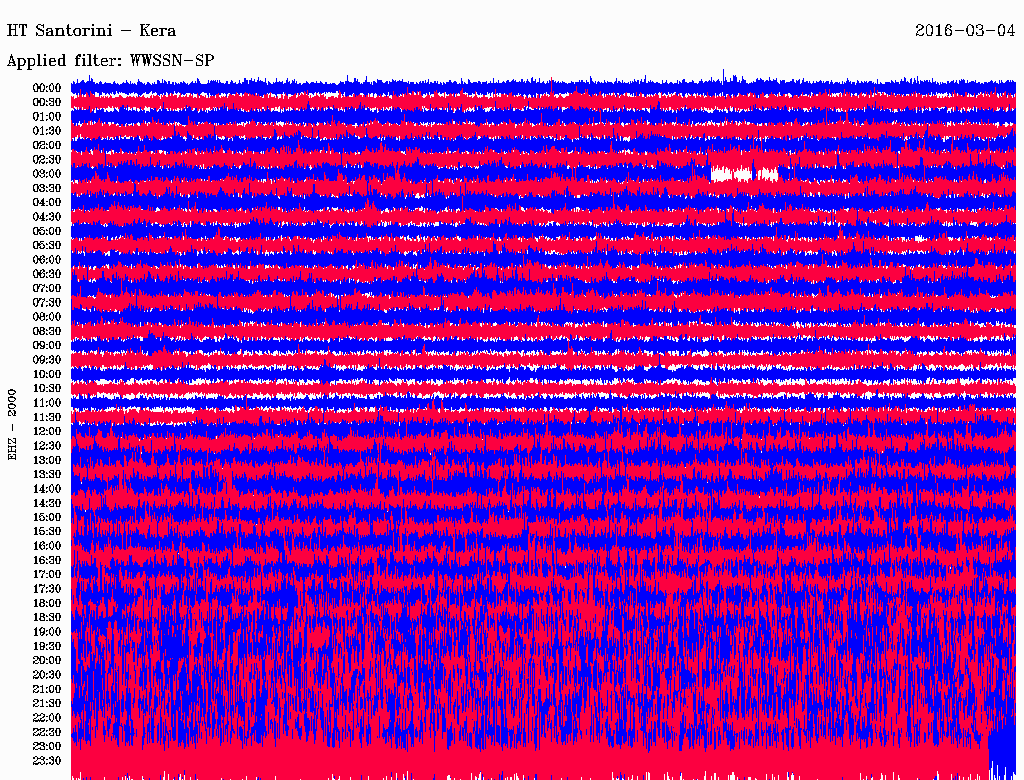The height and width of the screenshot is (780, 1024).
Task: Click the vertical EHZ channel axis label
Action: tap(13, 424)
